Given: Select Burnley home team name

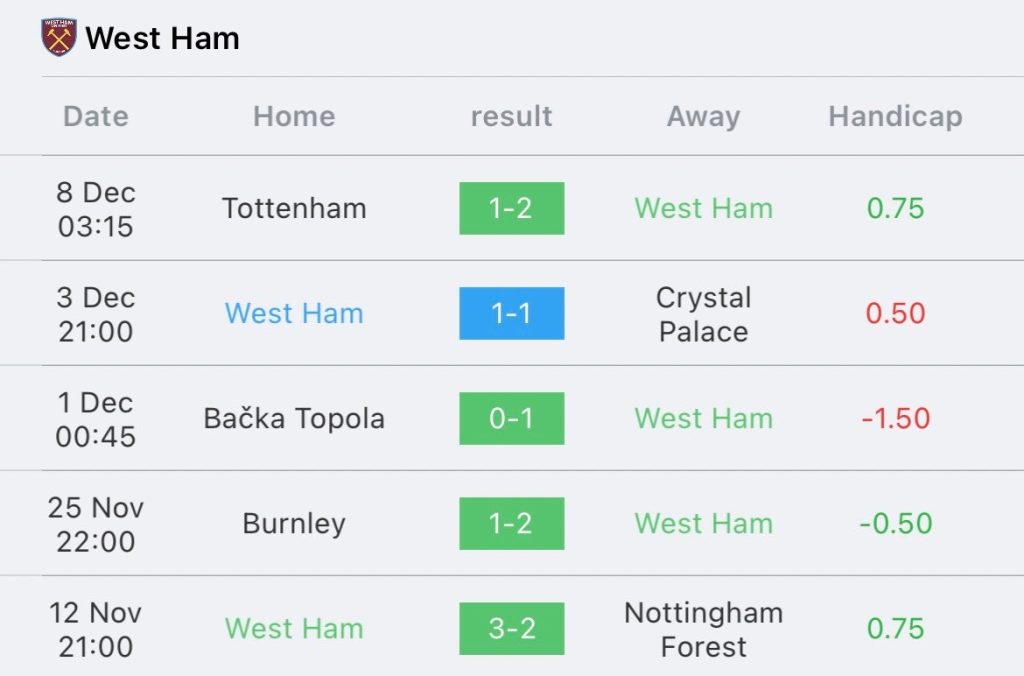Looking at the screenshot, I should point(294,524).
